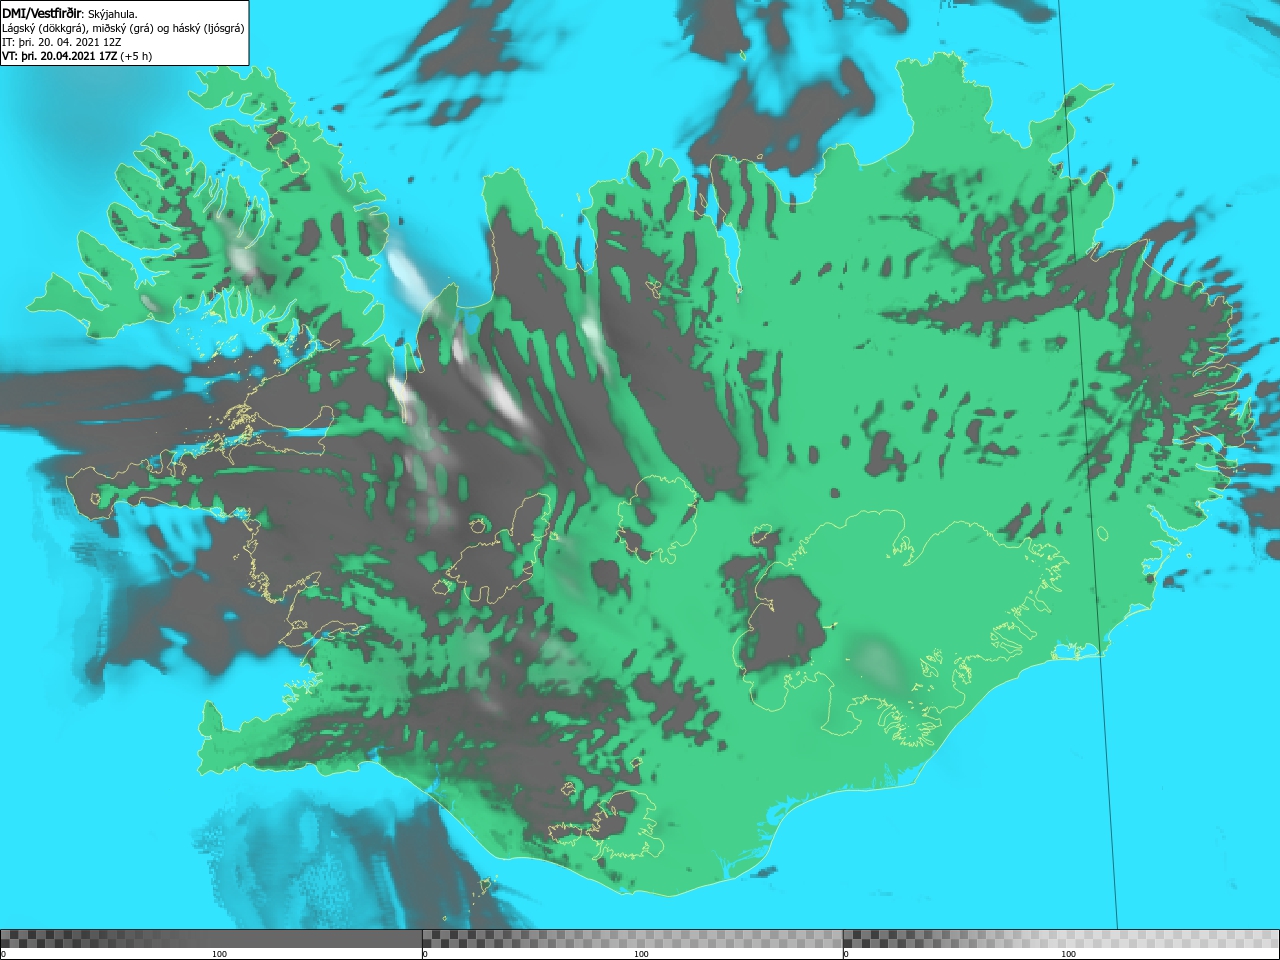The height and width of the screenshot is (960, 1280).
Task: Click the medium grey mid-cloud color scale bar
Action: [x=632, y=939]
